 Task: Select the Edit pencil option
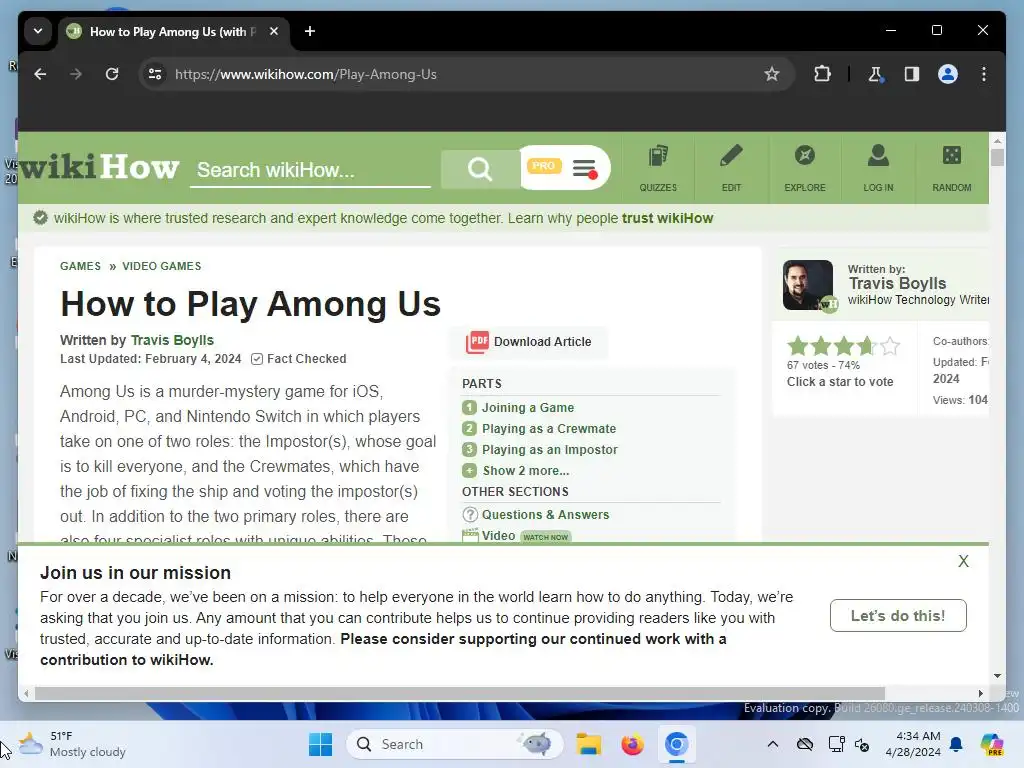point(731,168)
